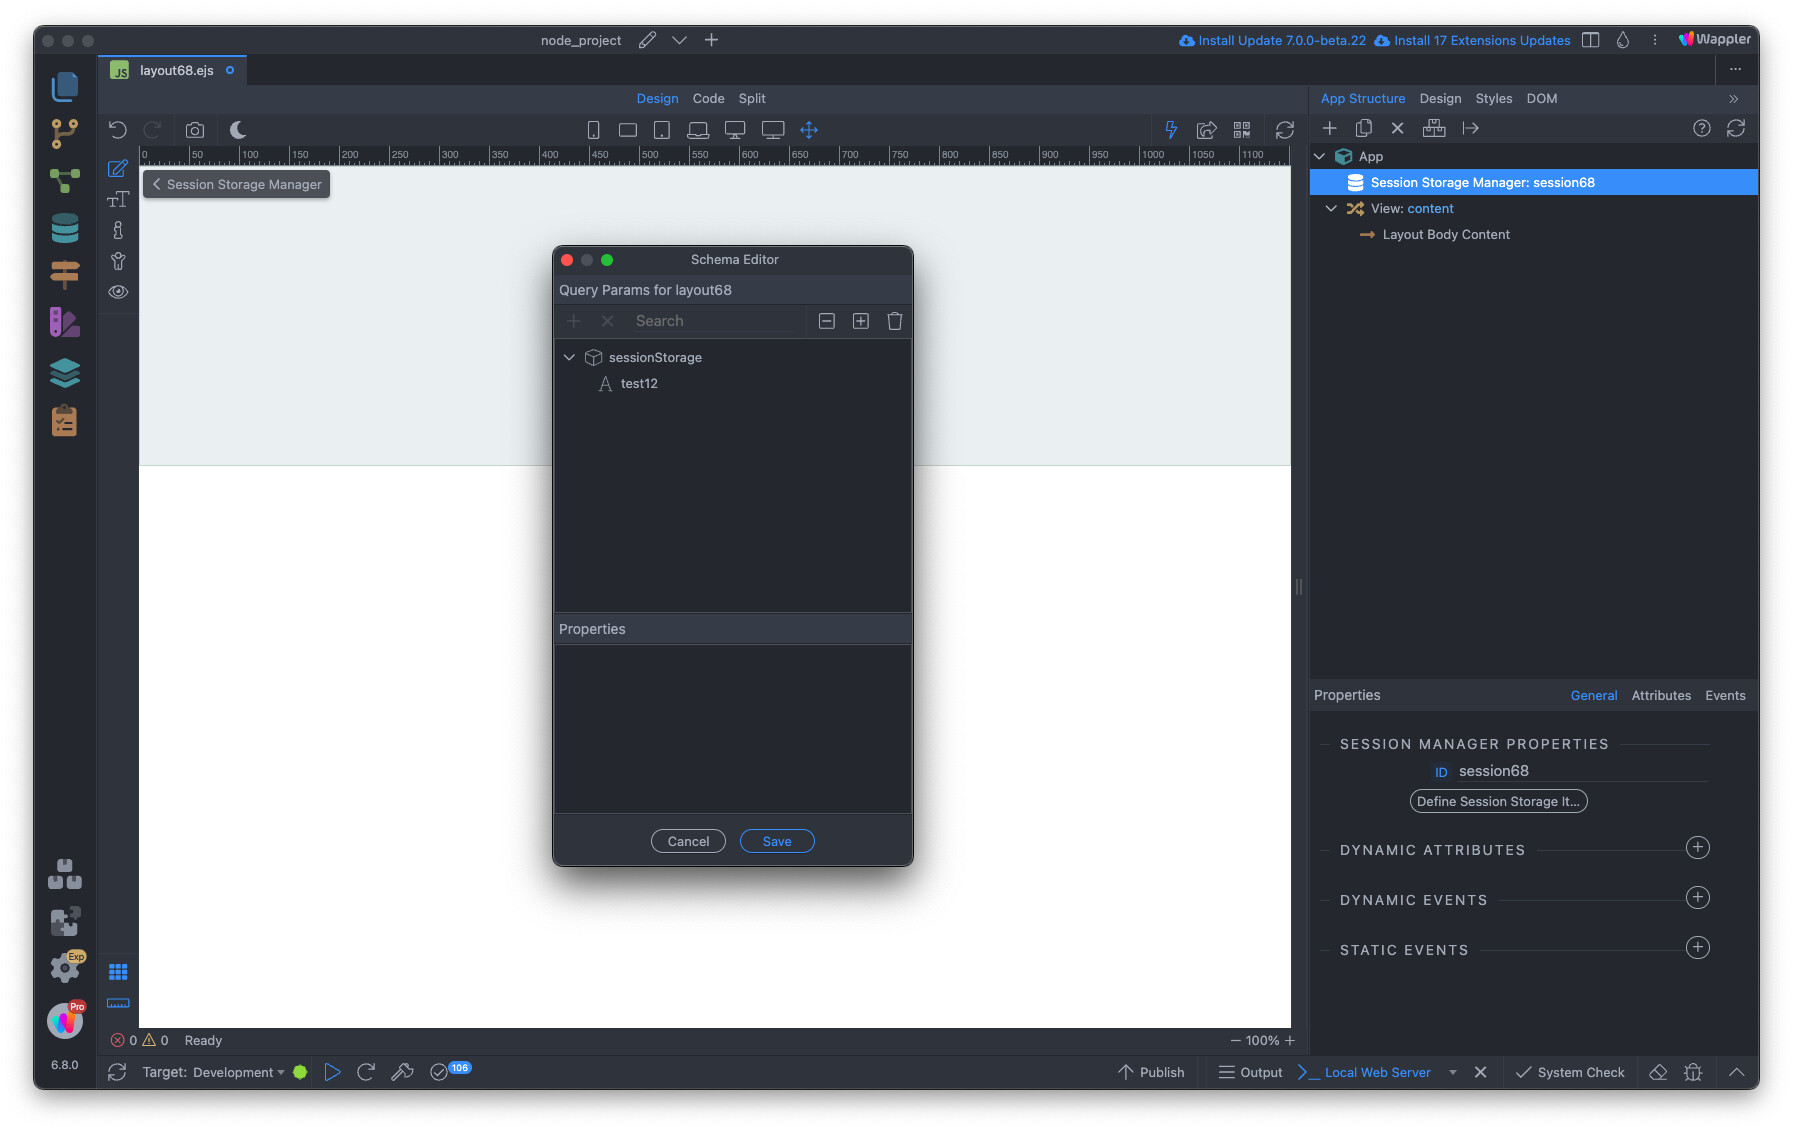Open the Git branch panel icon
Viewport: 1793px width, 1131px height.
[x=65, y=133]
